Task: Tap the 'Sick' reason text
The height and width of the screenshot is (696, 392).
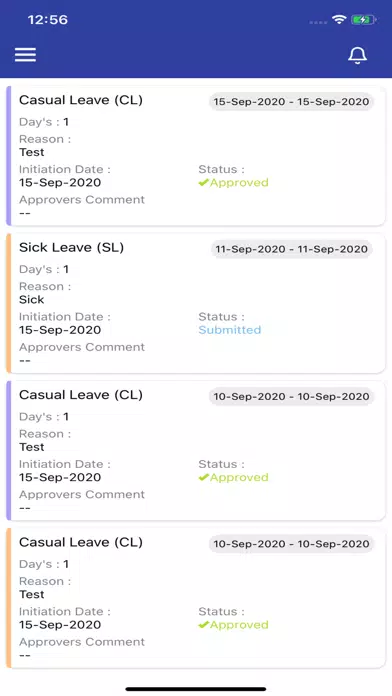Action: click(32, 300)
